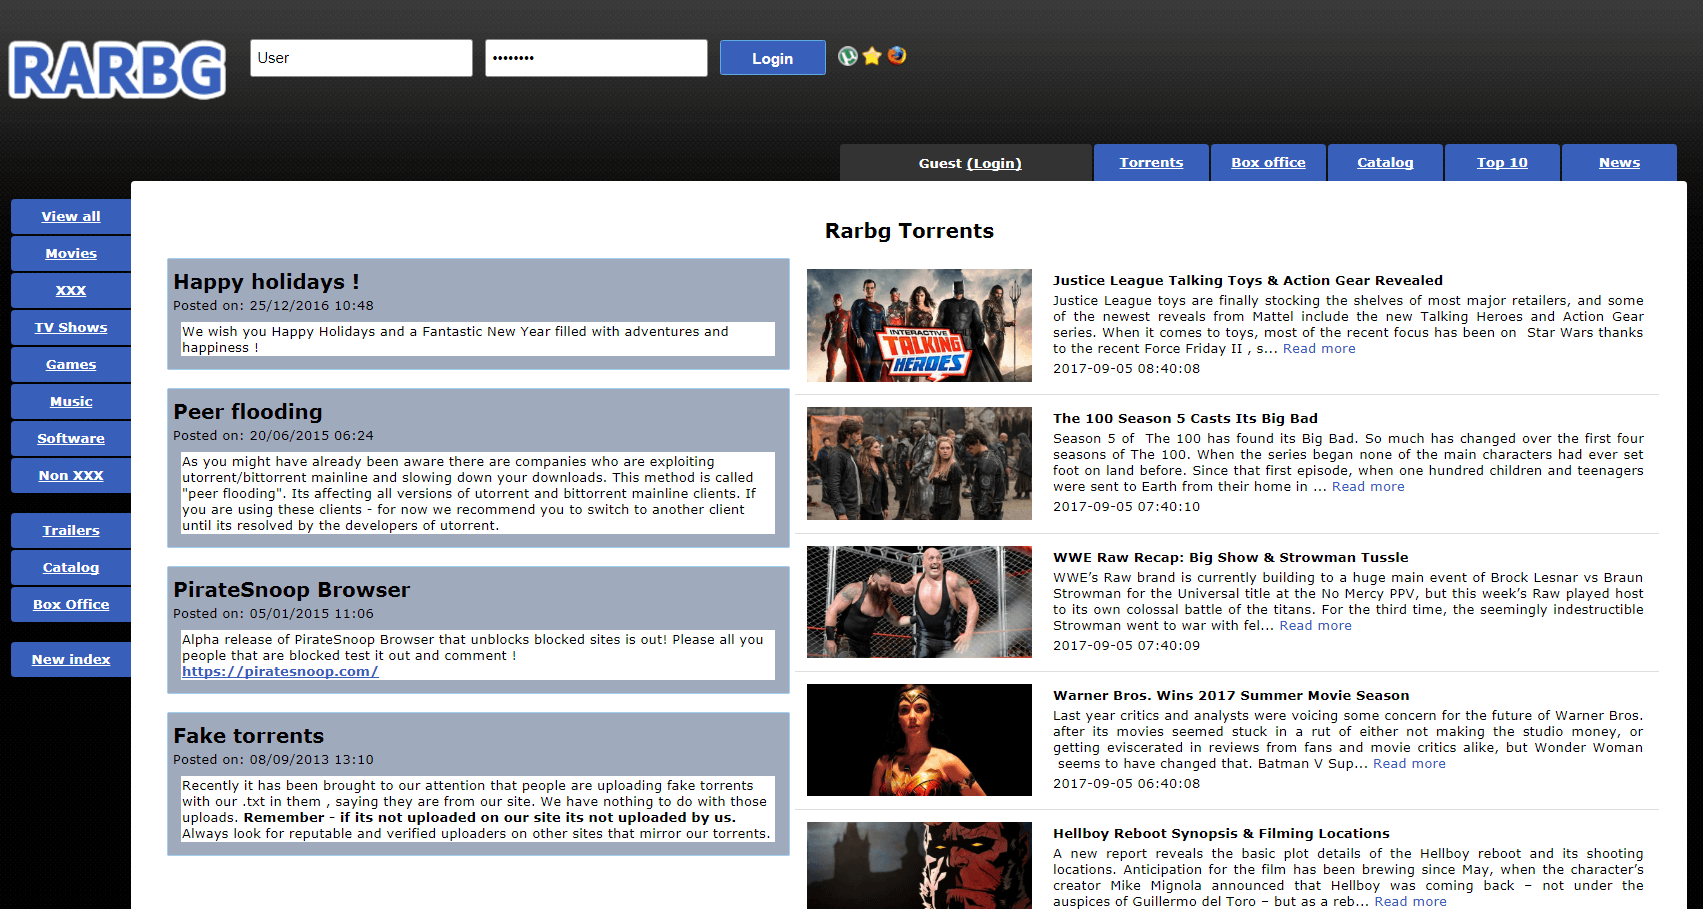Image resolution: width=1703 pixels, height=909 pixels.
Task: Click Read more on Justice League article
Action: (x=1318, y=349)
